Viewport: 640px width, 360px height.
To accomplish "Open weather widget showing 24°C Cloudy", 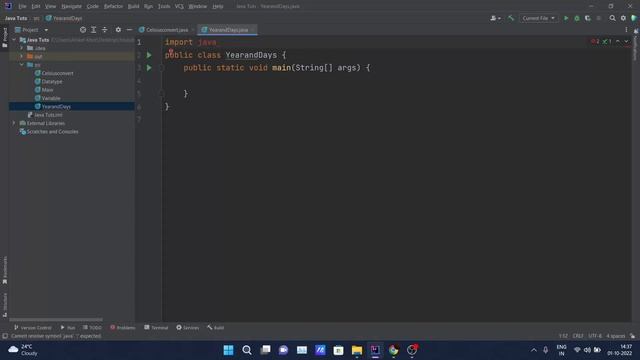I will click(x=24, y=350).
